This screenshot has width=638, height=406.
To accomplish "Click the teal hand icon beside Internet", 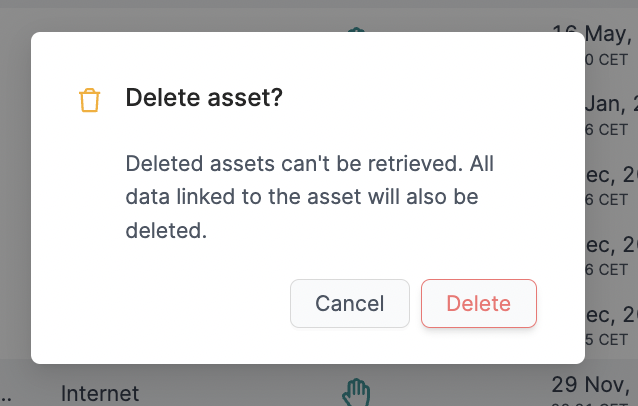I will (x=356, y=393).
